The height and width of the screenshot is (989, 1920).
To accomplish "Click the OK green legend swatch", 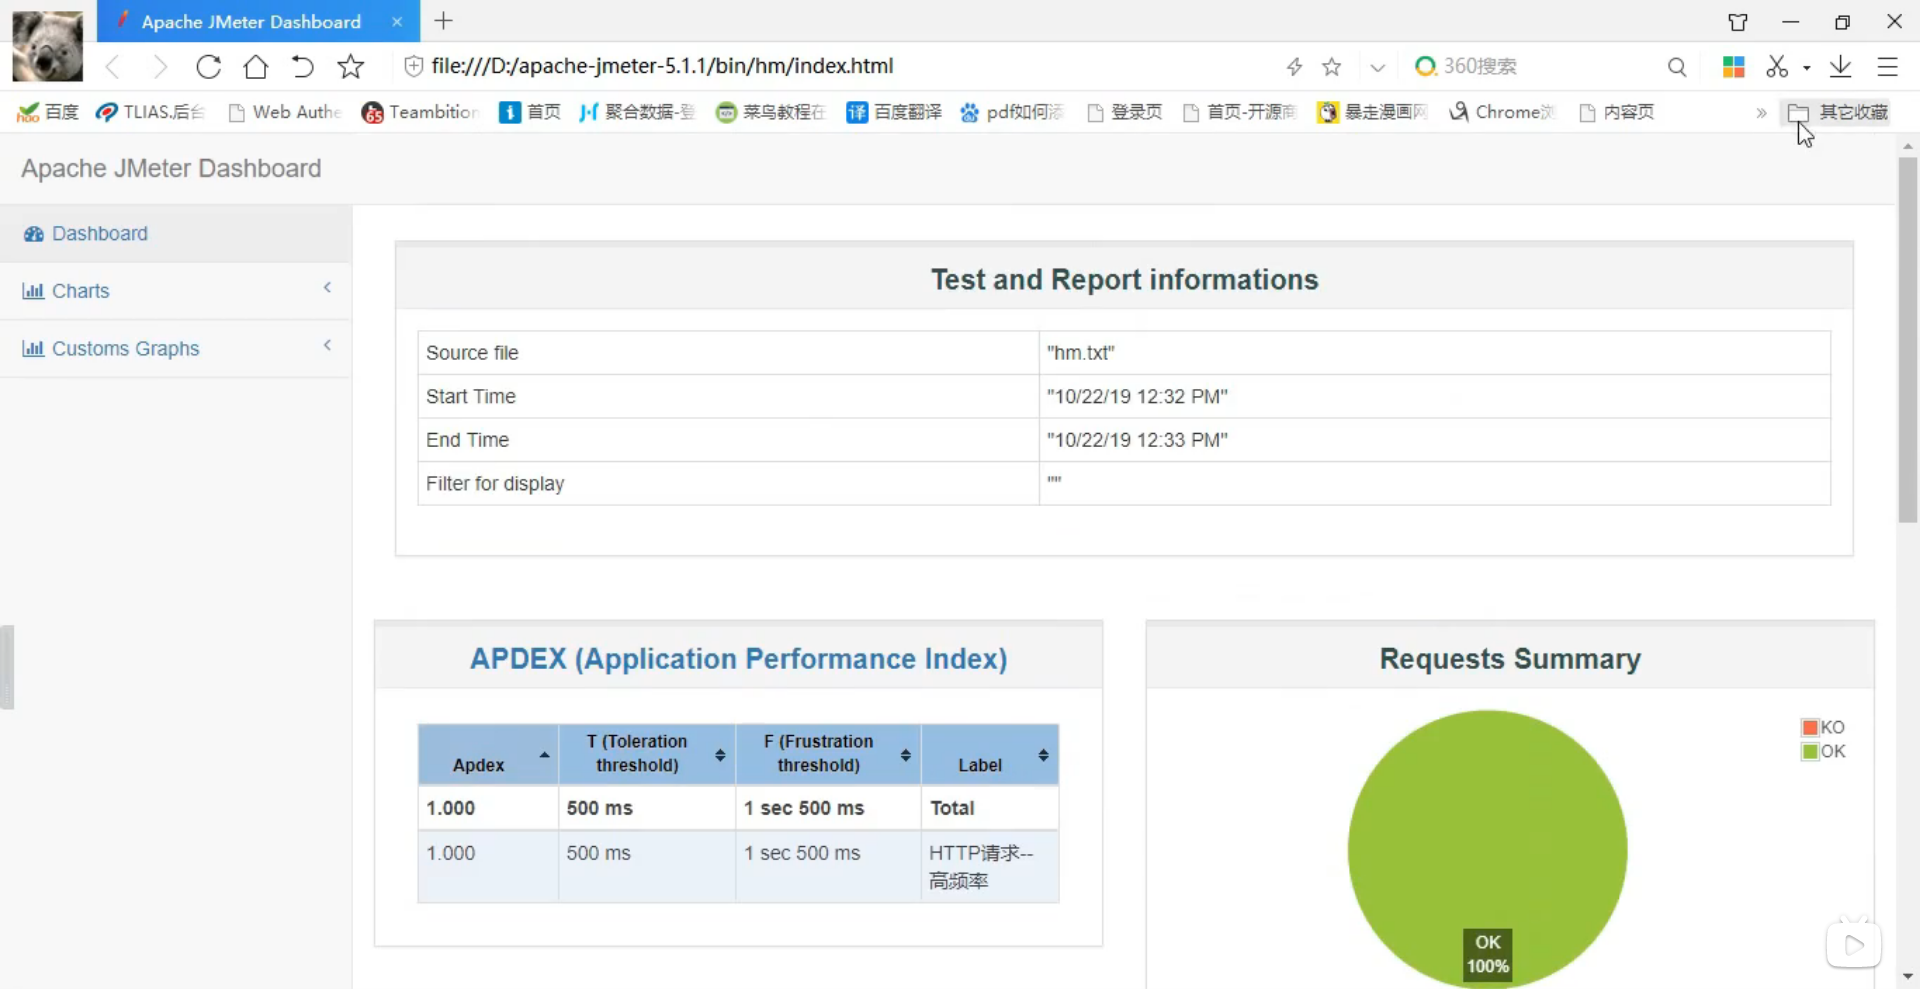I will pos(1809,751).
